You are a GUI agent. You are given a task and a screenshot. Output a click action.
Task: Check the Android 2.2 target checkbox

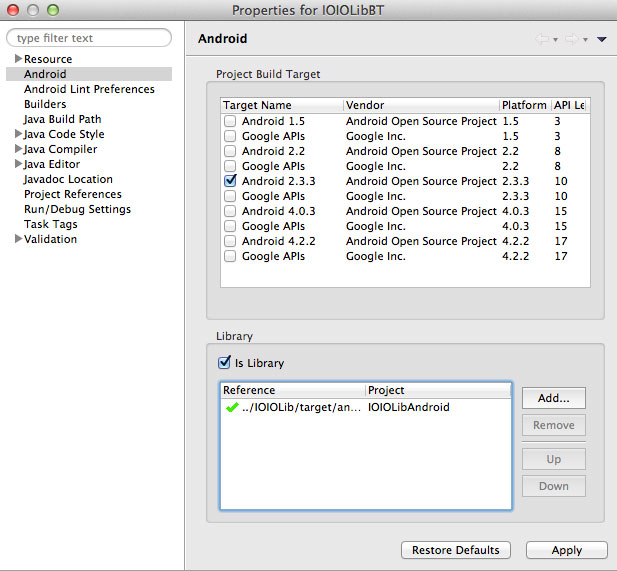[x=230, y=151]
